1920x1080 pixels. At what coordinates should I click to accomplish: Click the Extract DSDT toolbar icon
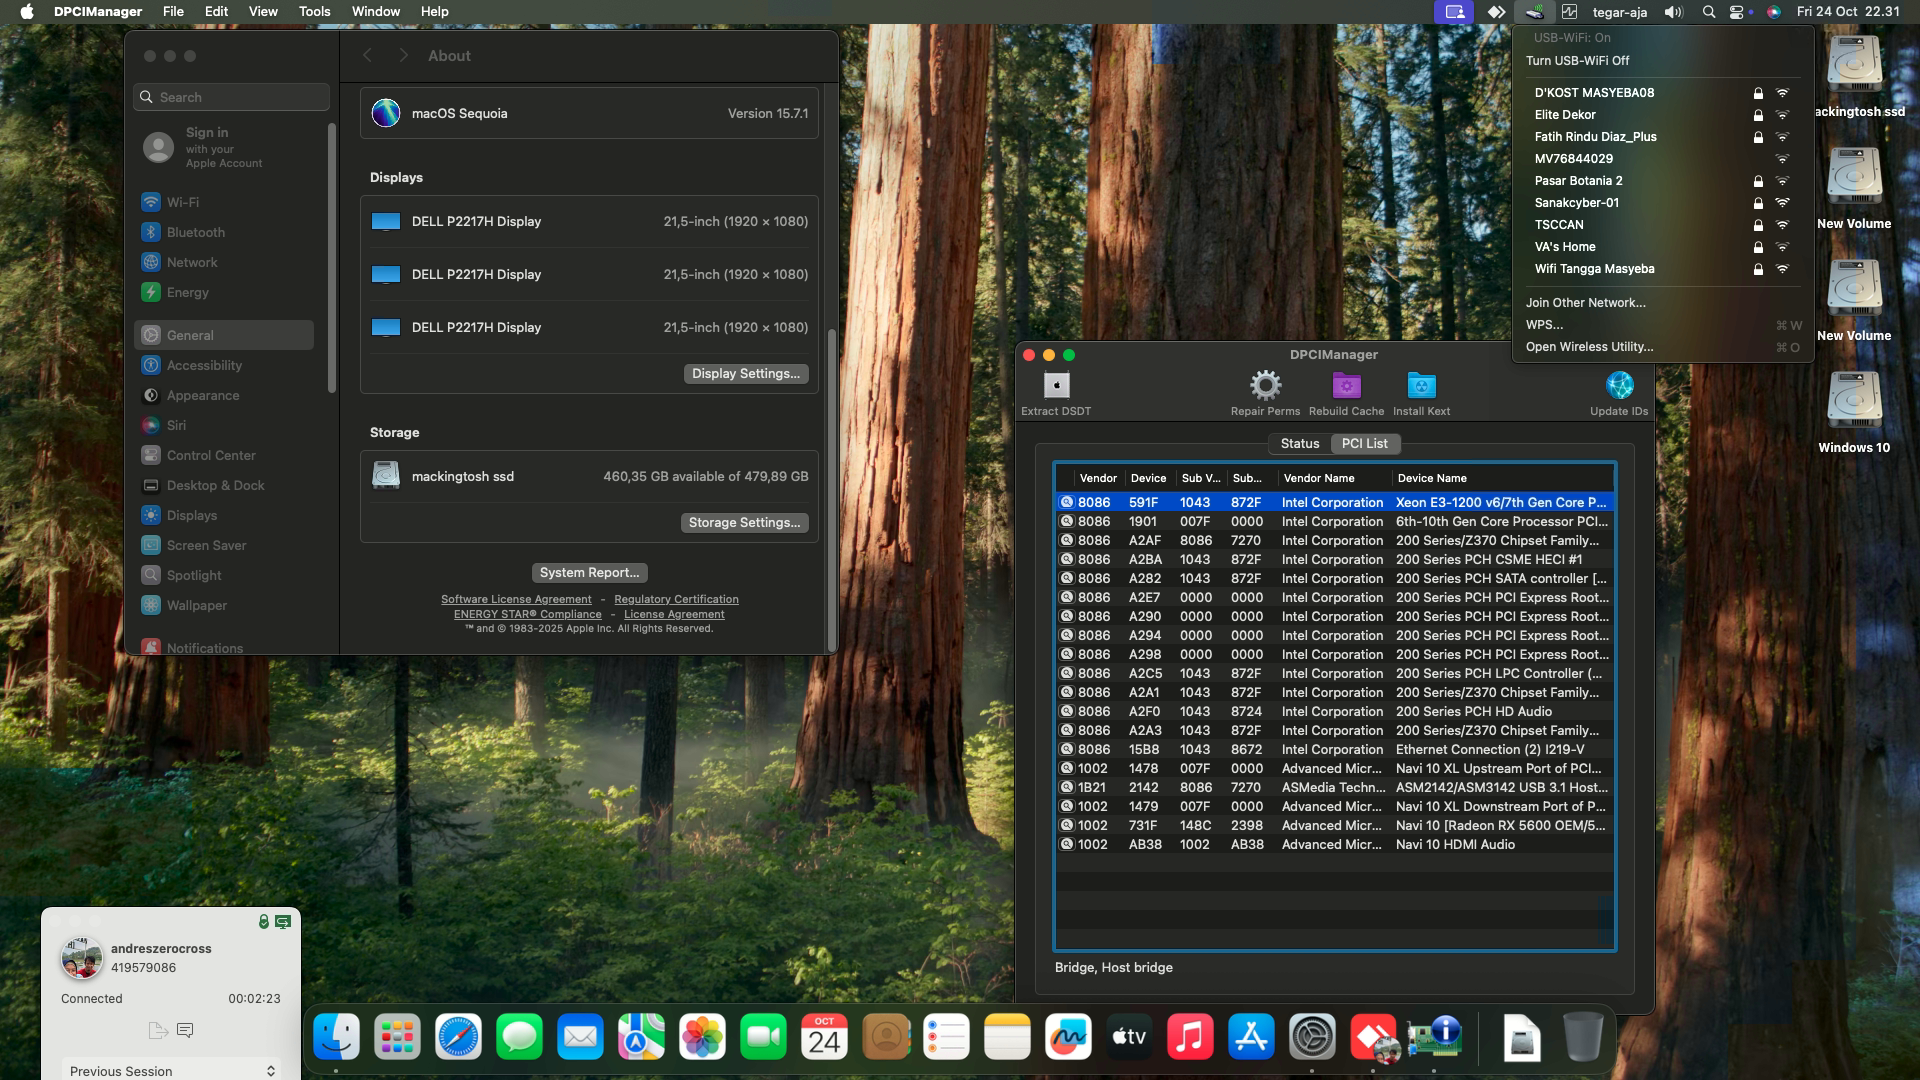1056,386
